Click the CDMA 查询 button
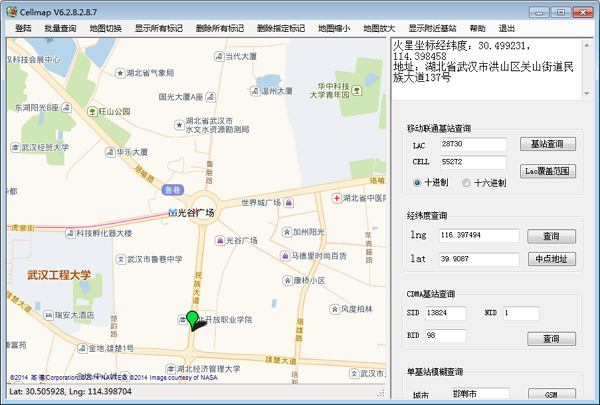This screenshot has width=600, height=405. pyautogui.click(x=551, y=338)
